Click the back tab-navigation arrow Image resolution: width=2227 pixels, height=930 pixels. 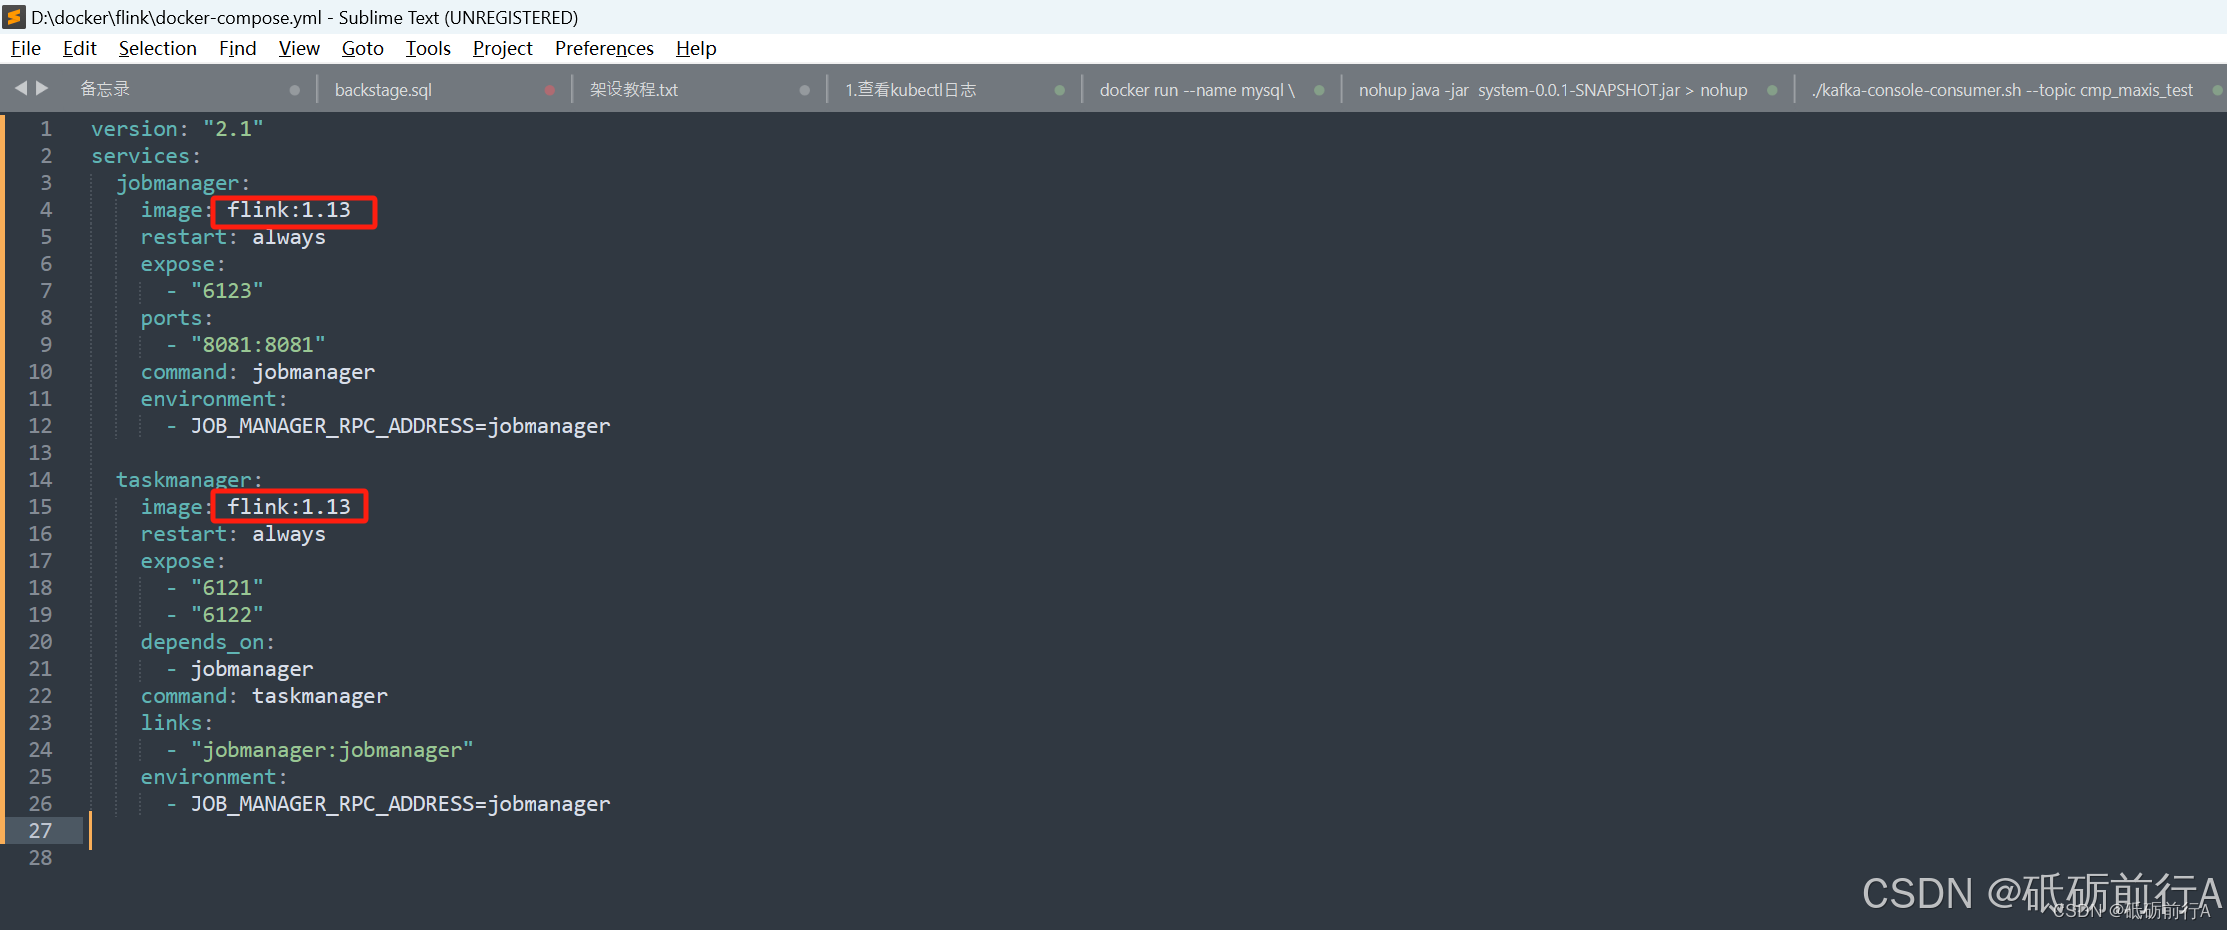point(21,88)
